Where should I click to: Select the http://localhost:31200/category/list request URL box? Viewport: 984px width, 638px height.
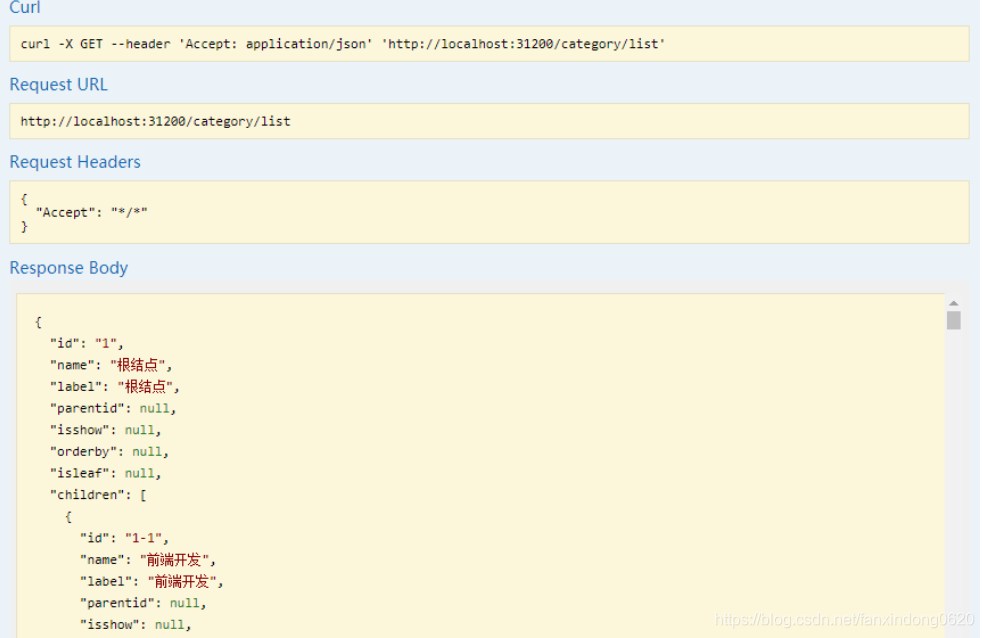pyautogui.click(x=489, y=121)
